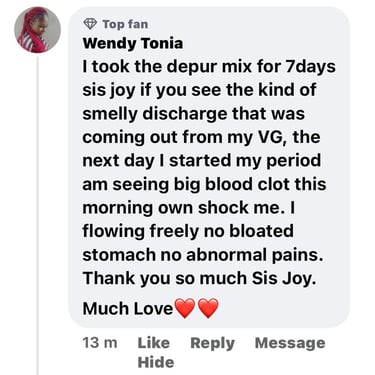Open Wendy Tonia's profile picture
Viewport: 375px width, 375px height.
point(37,30)
